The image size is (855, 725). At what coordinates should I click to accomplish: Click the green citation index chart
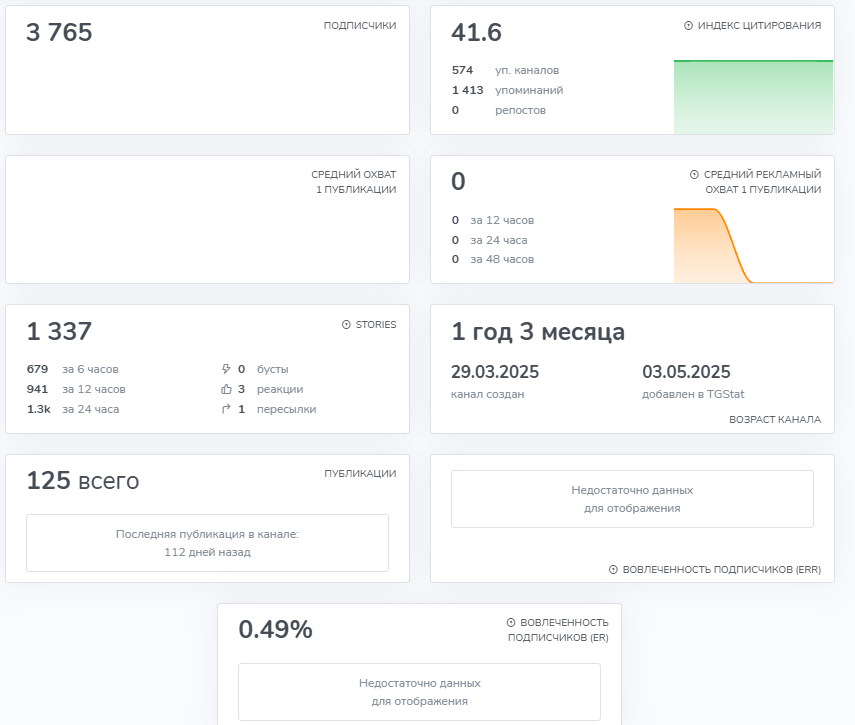754,97
